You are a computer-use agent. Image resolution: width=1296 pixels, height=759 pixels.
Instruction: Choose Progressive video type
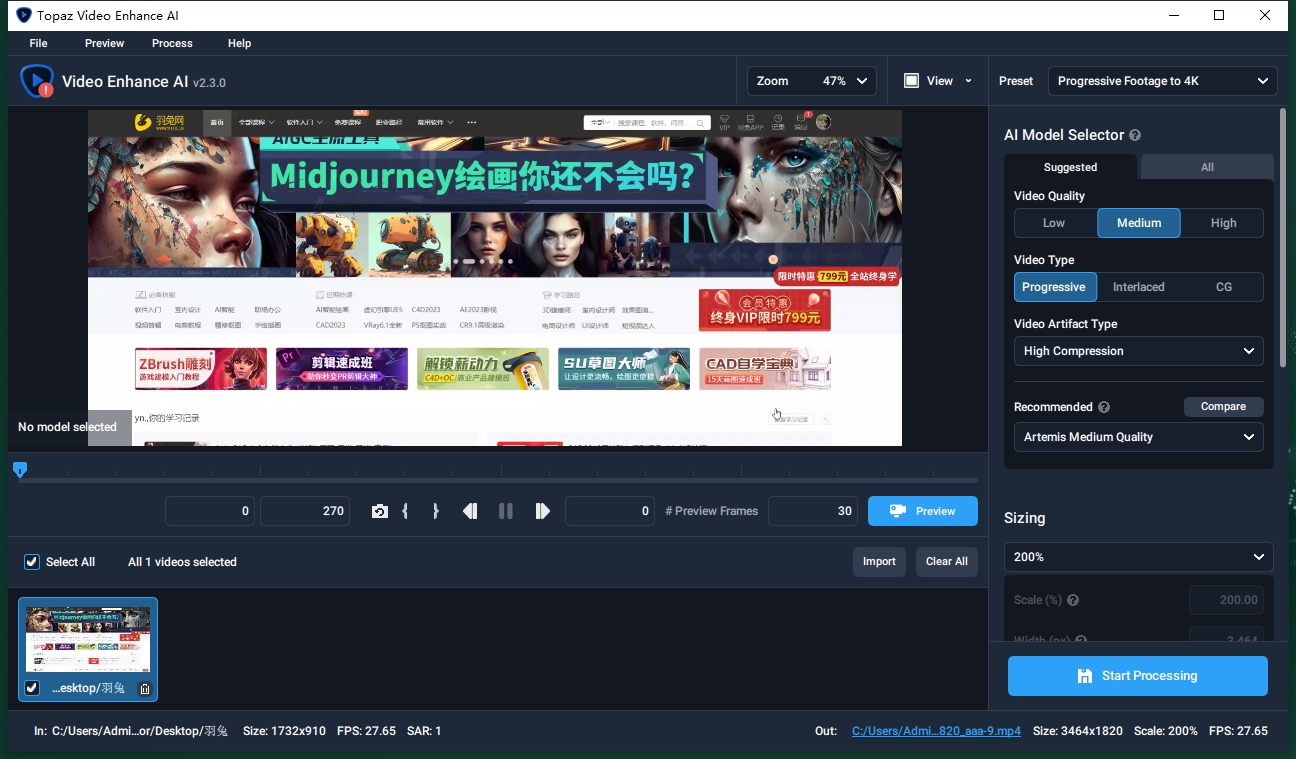click(1055, 287)
